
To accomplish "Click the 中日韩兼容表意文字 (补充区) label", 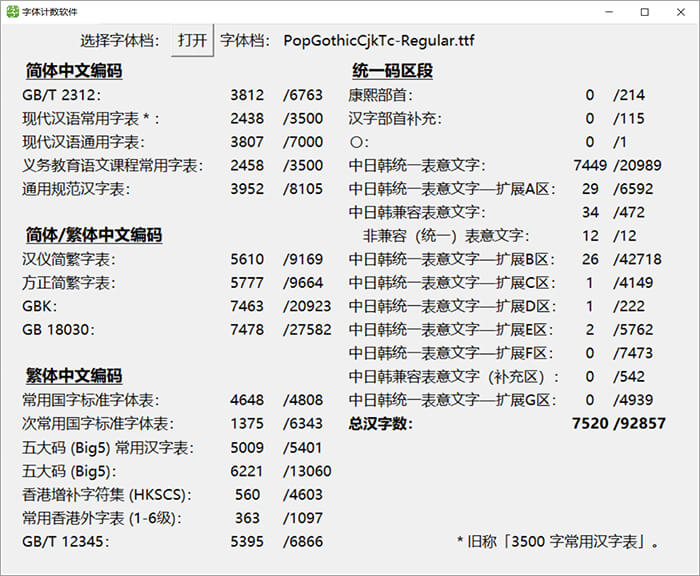I will coord(454,377).
